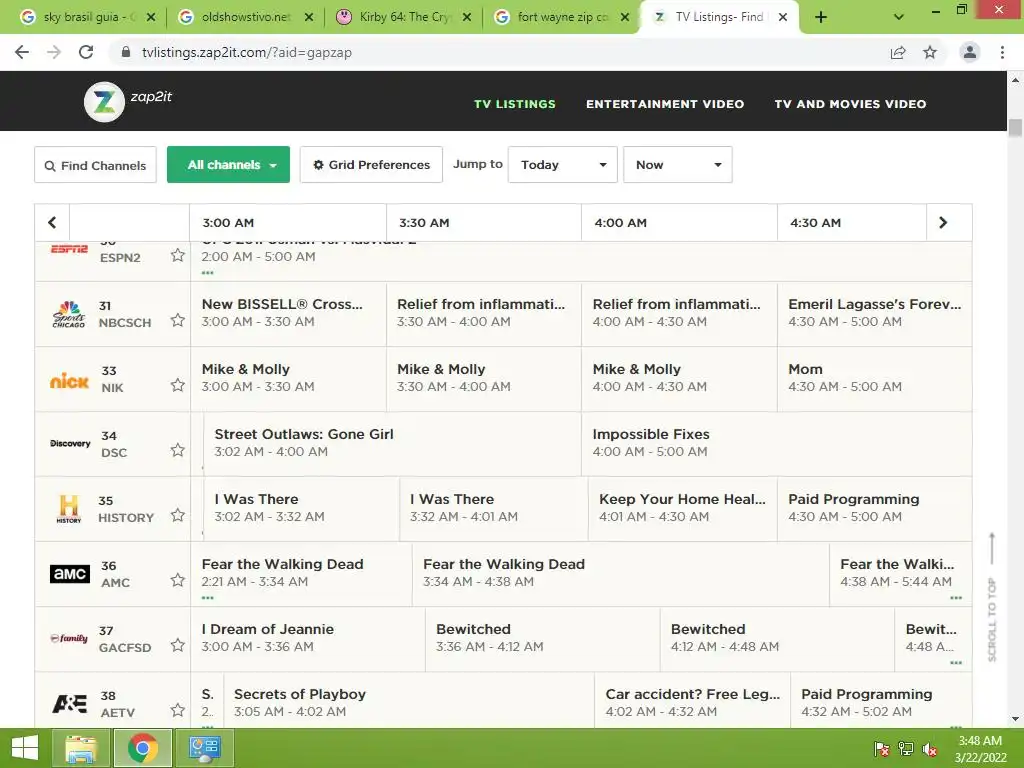
Task: Click the browser forward arrow
Action: (x=54, y=52)
